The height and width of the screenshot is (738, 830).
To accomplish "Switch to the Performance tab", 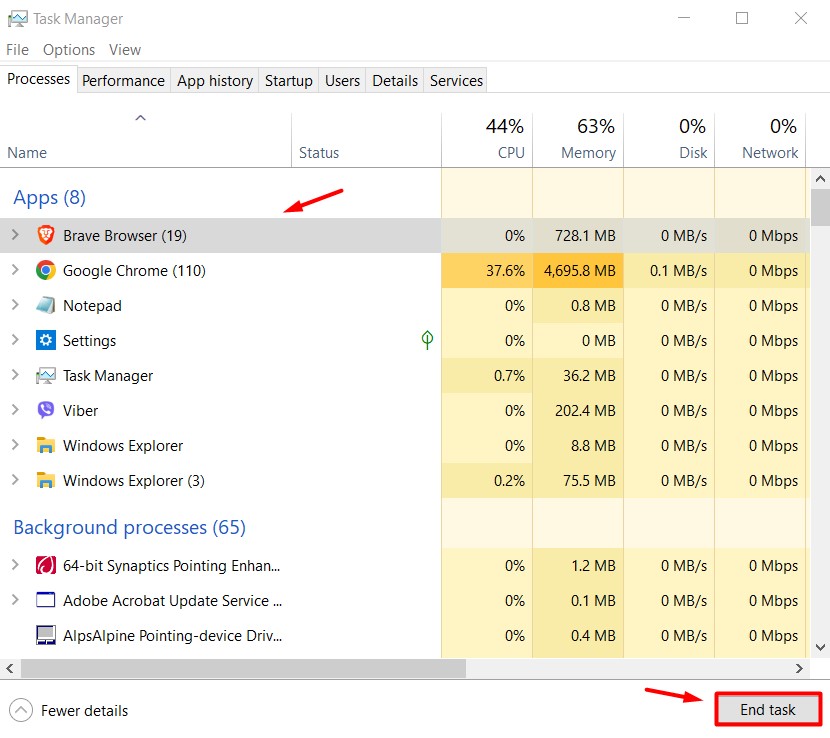I will (123, 80).
